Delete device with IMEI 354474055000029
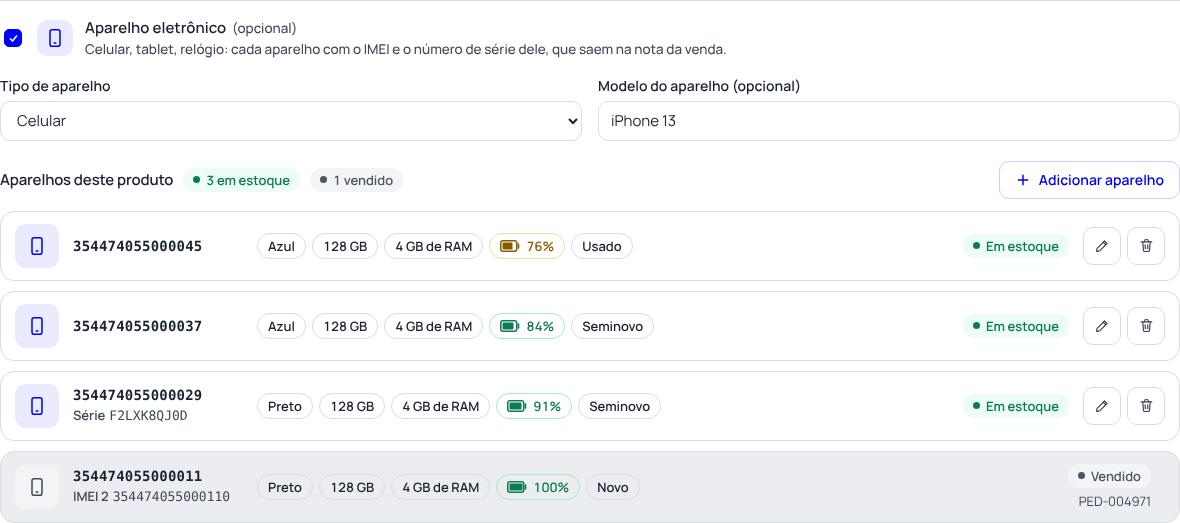The image size is (1180, 523). (1146, 406)
